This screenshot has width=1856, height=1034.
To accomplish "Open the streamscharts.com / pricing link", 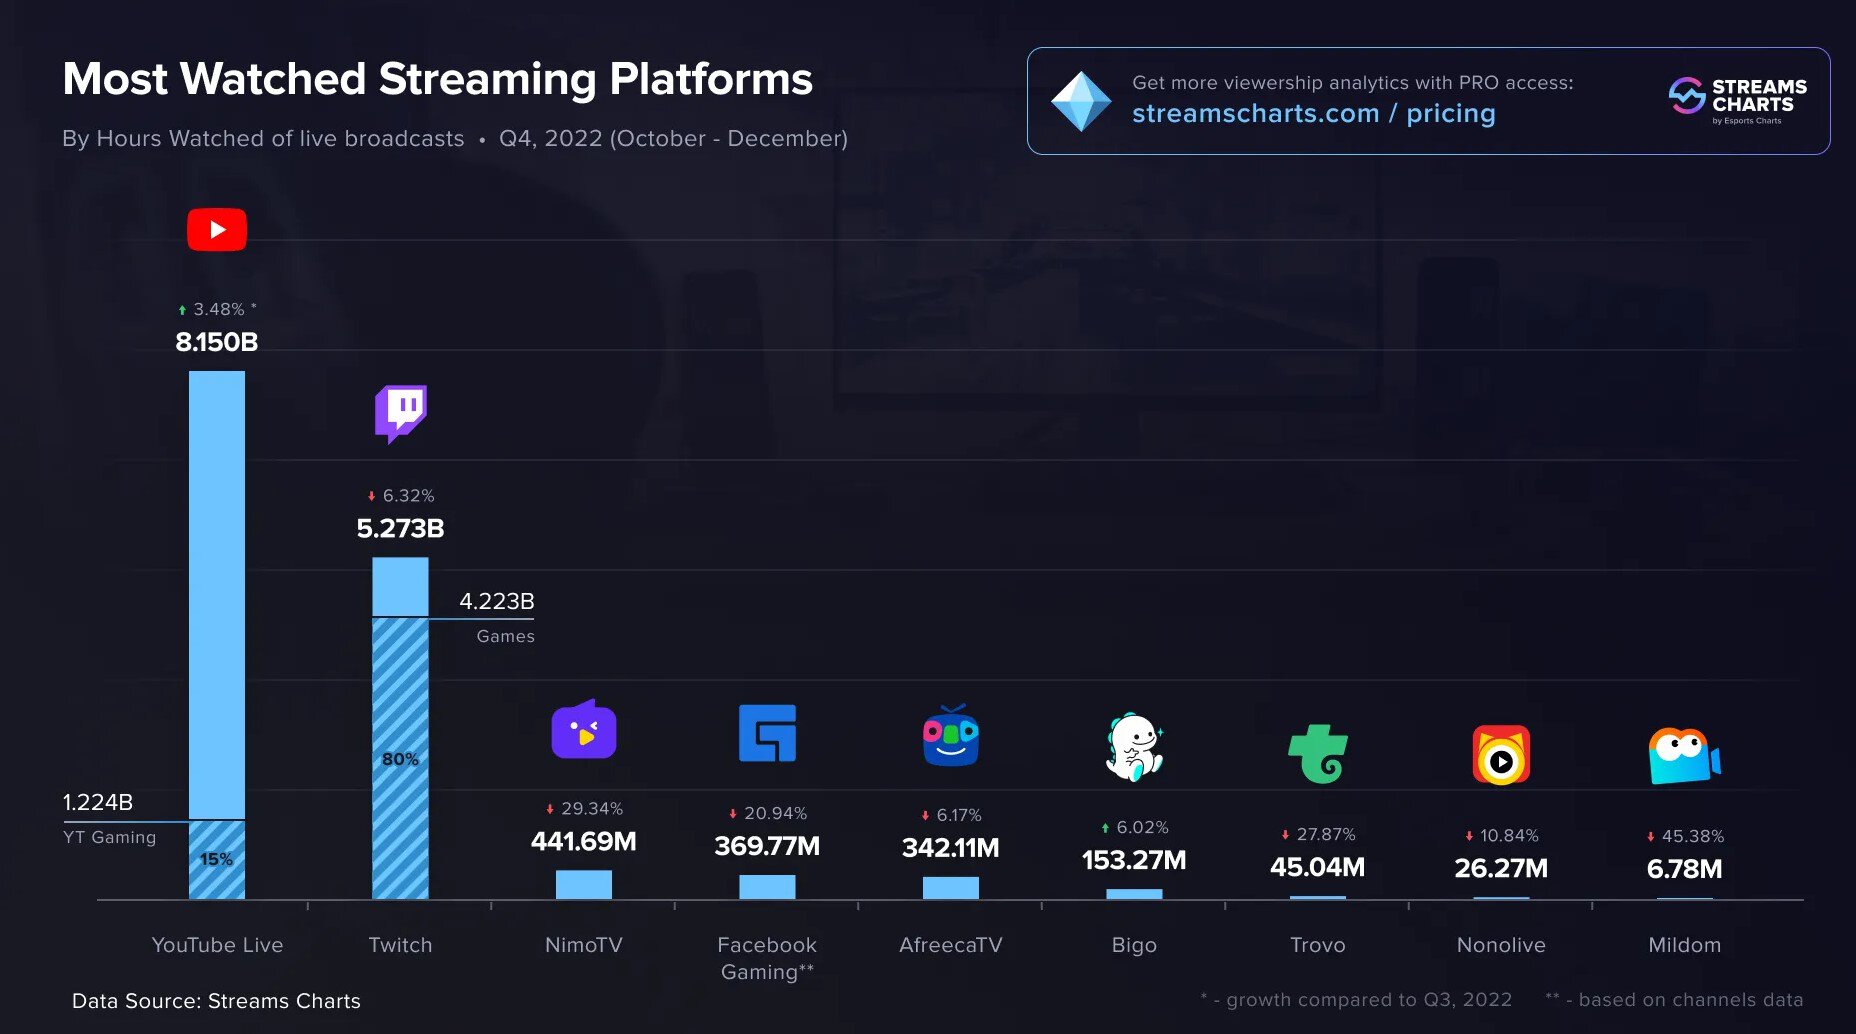I will (x=1313, y=114).
